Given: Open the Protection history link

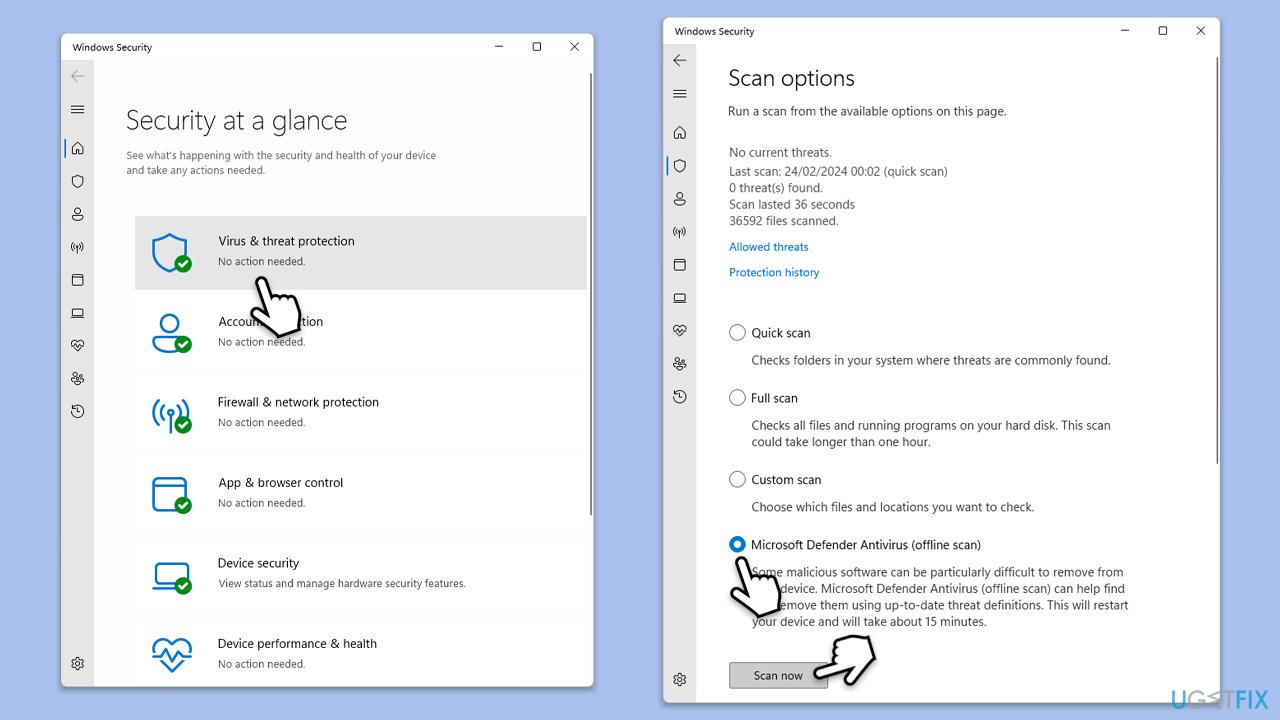Looking at the screenshot, I should coord(774,273).
